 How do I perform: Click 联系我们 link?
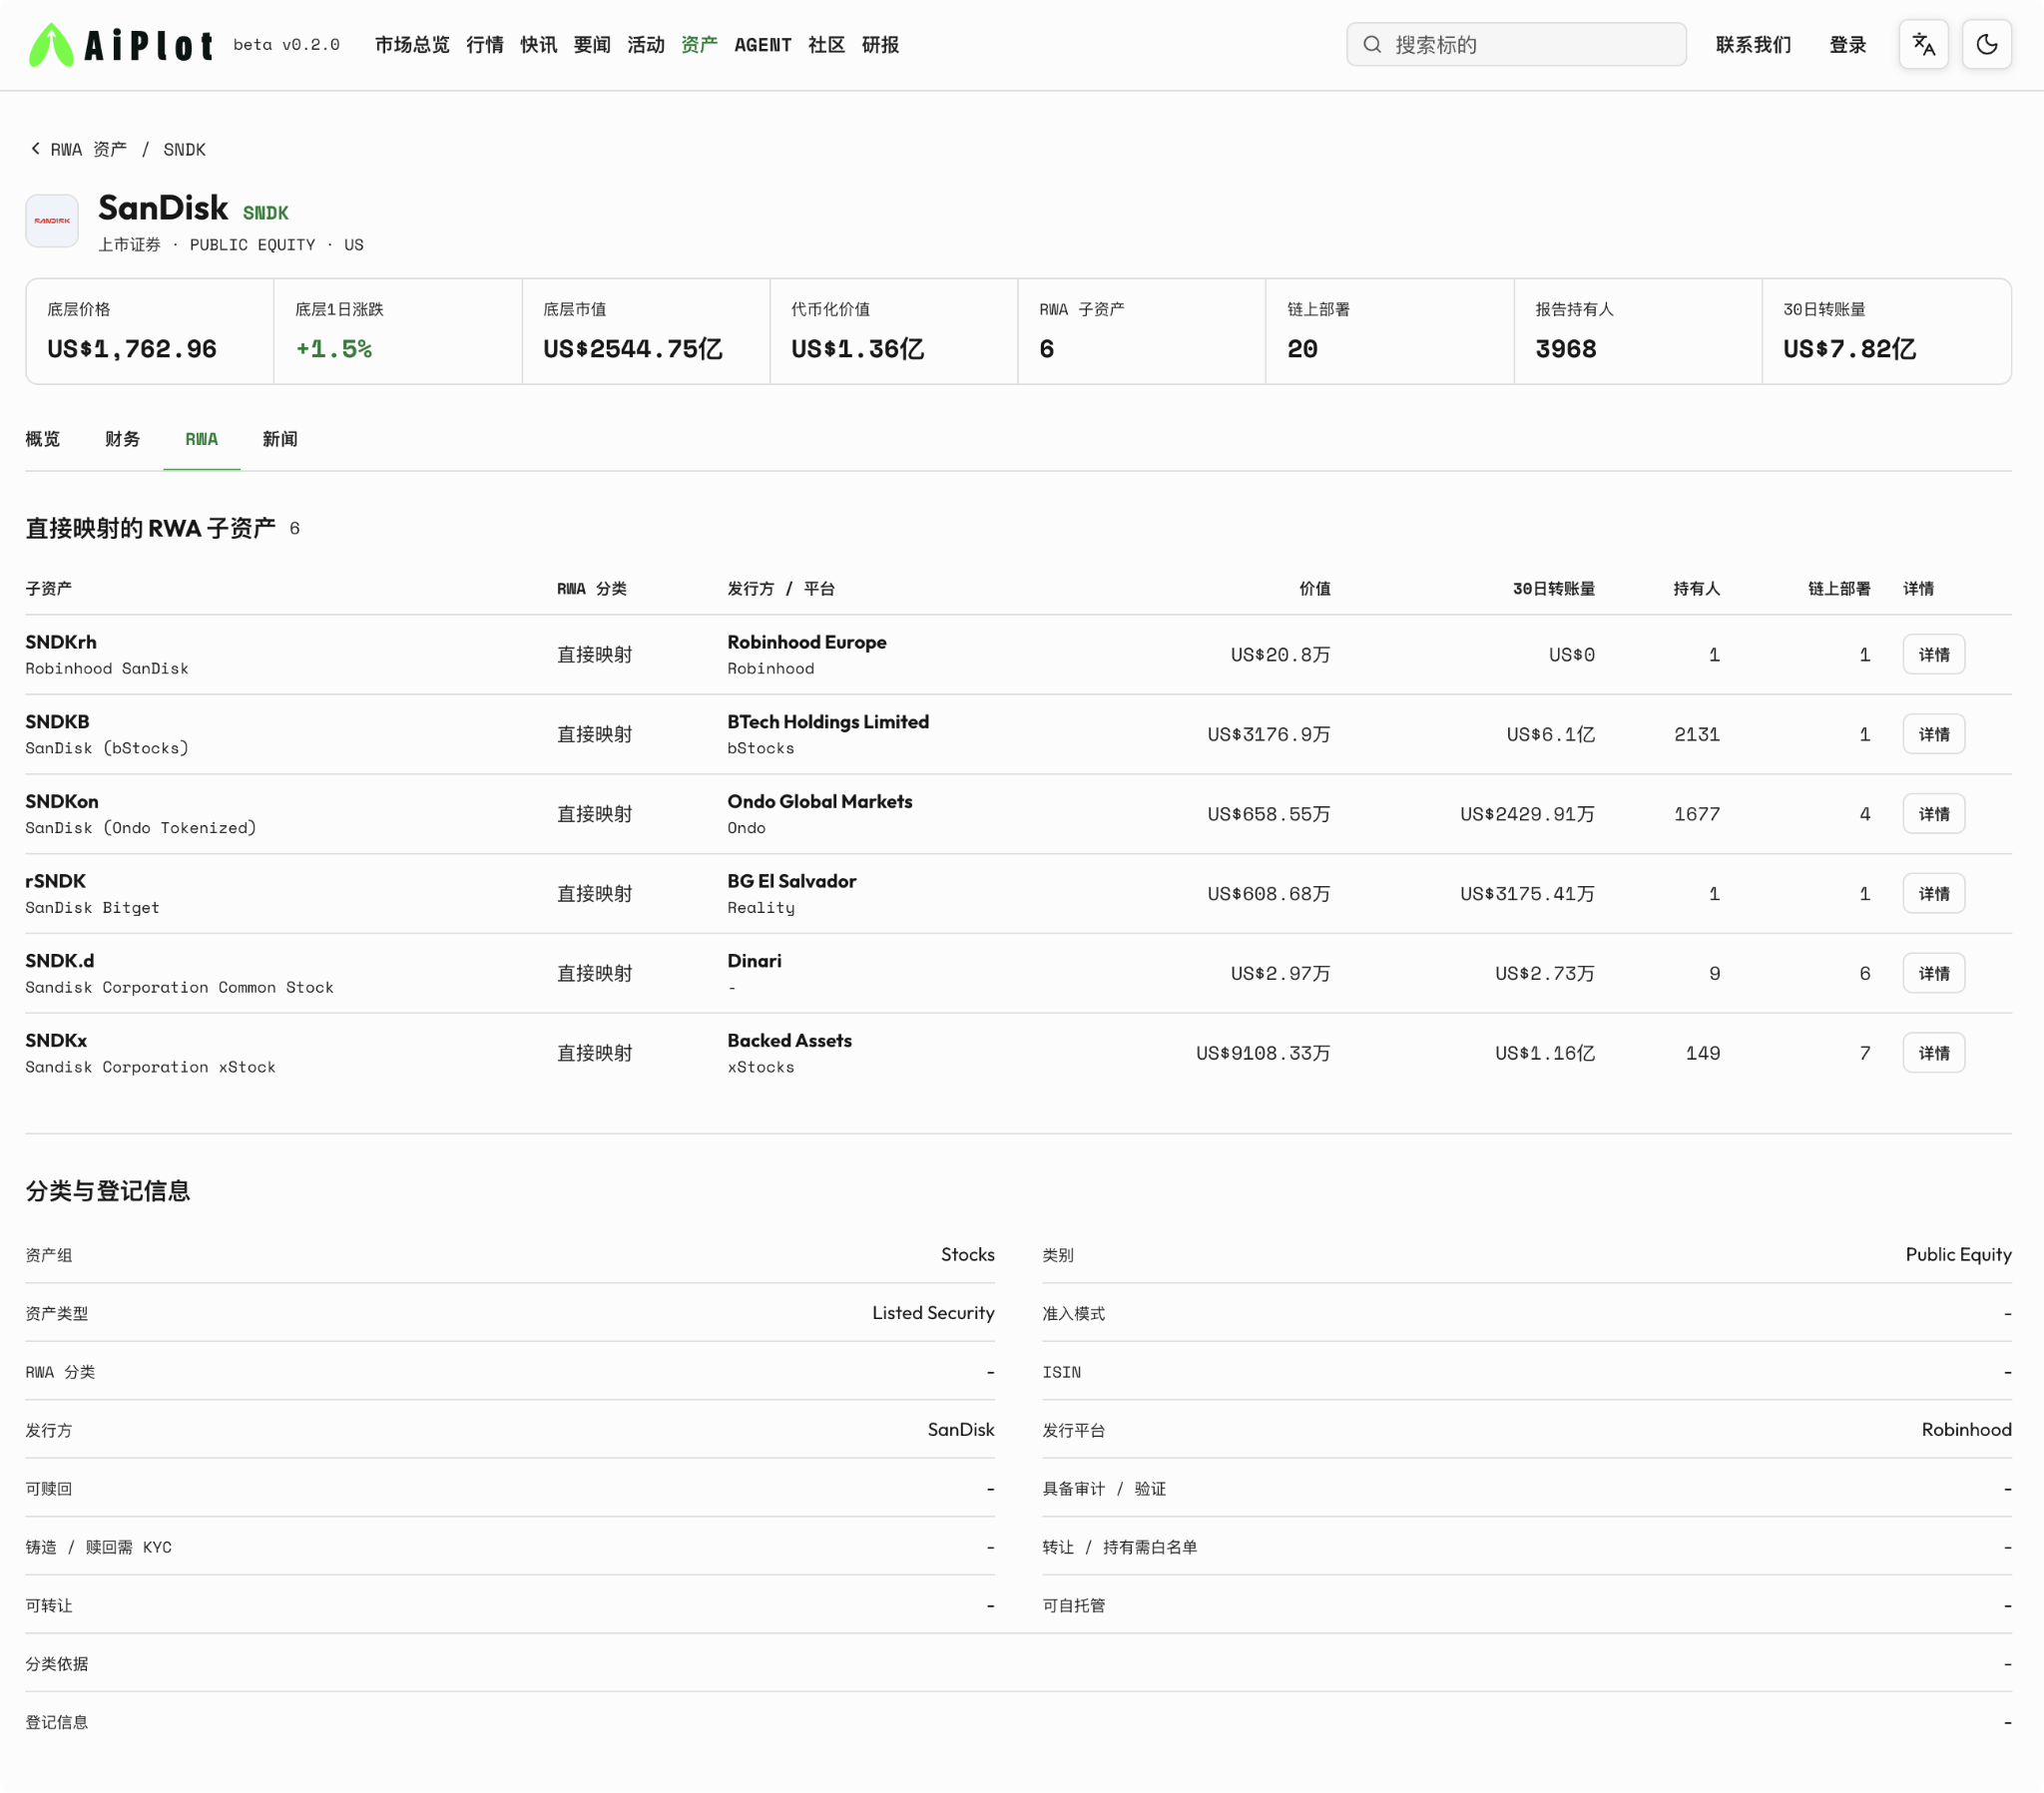point(1753,45)
